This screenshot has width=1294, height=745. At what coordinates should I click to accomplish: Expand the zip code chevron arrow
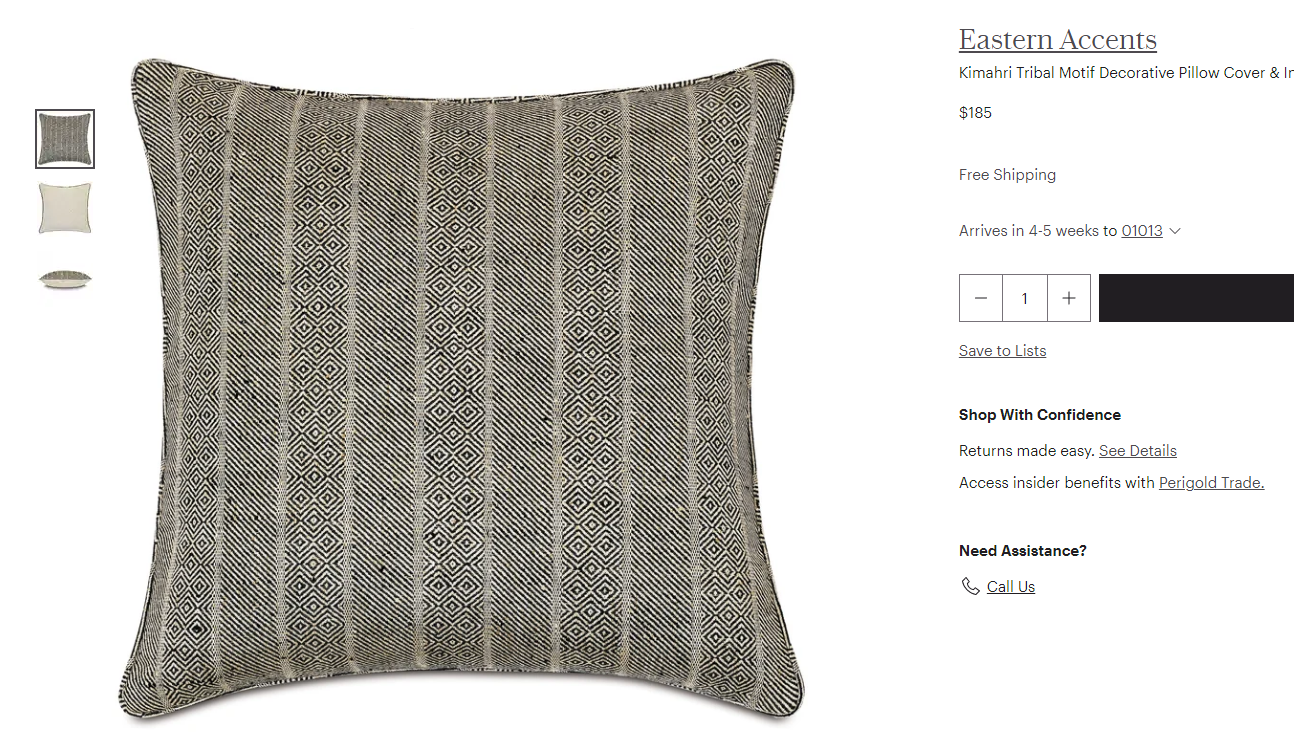coord(1175,231)
